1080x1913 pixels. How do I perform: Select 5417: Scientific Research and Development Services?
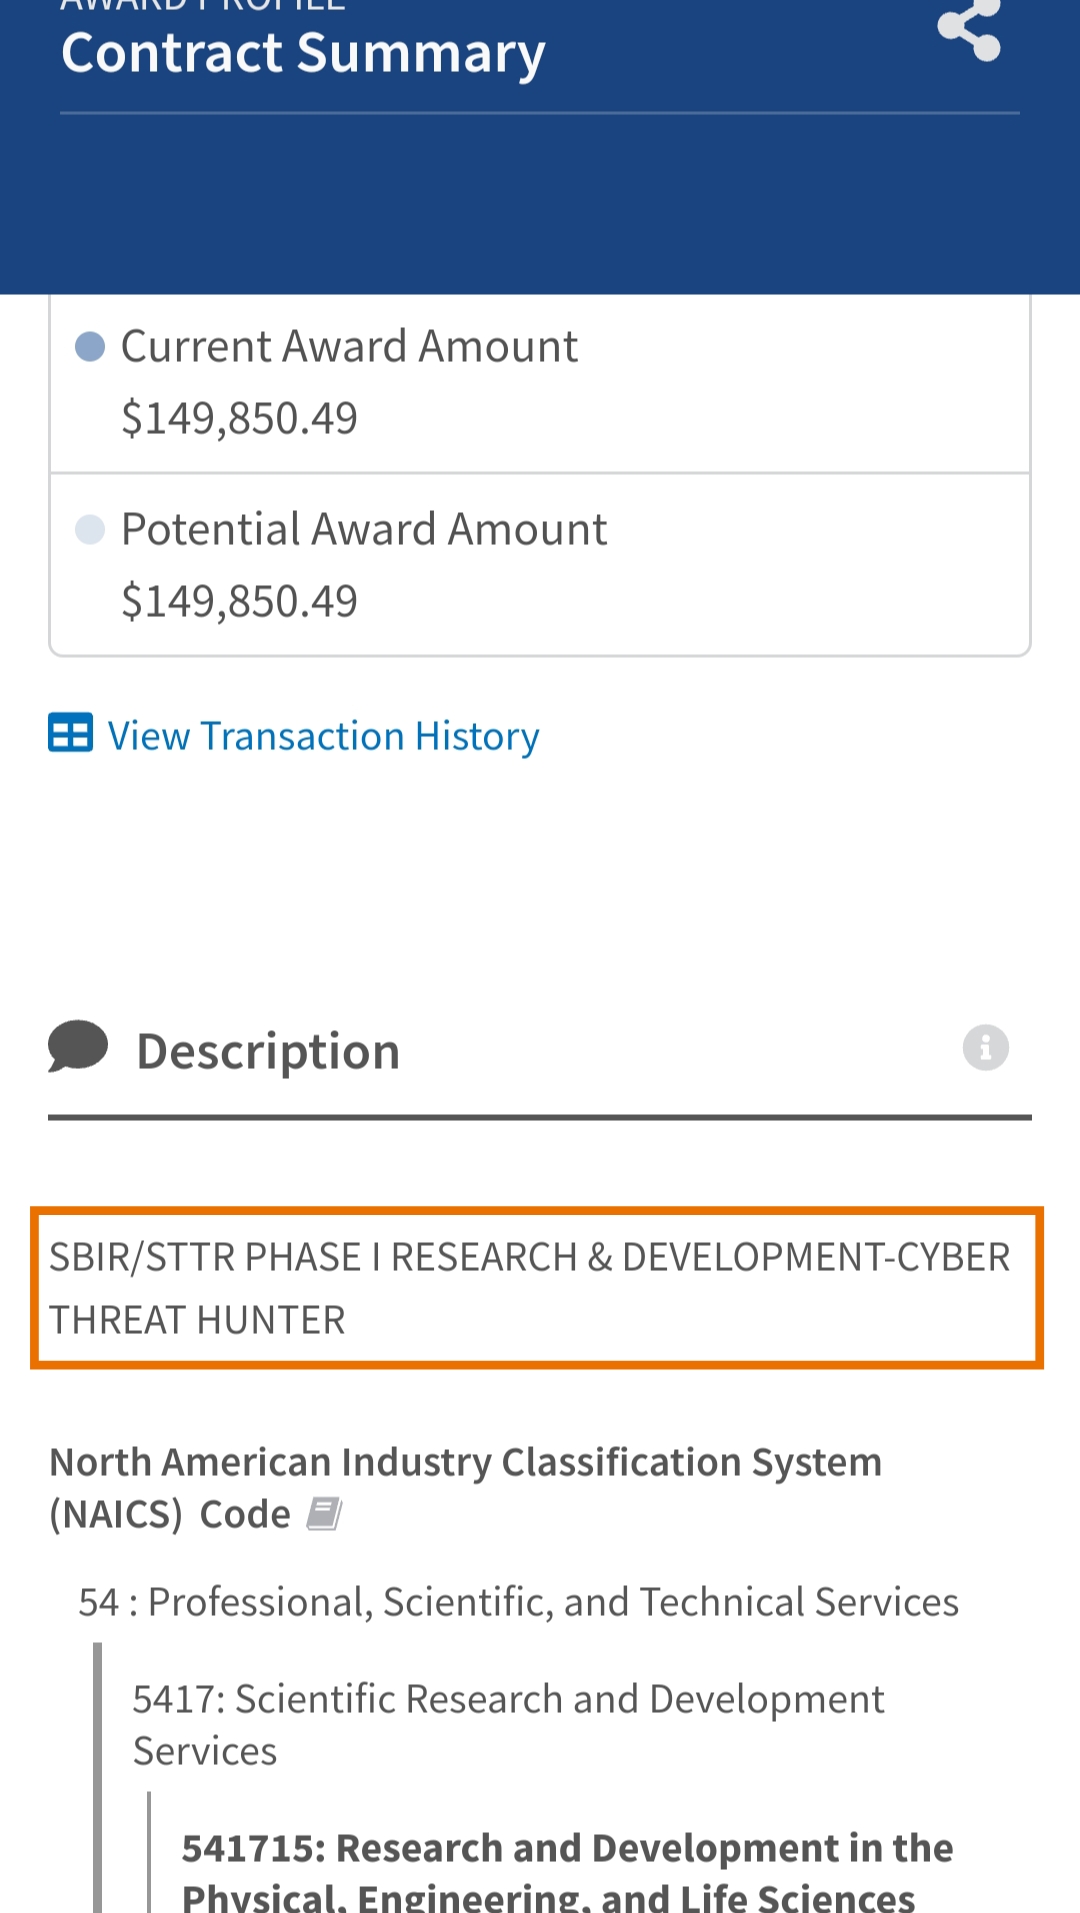(x=508, y=1724)
